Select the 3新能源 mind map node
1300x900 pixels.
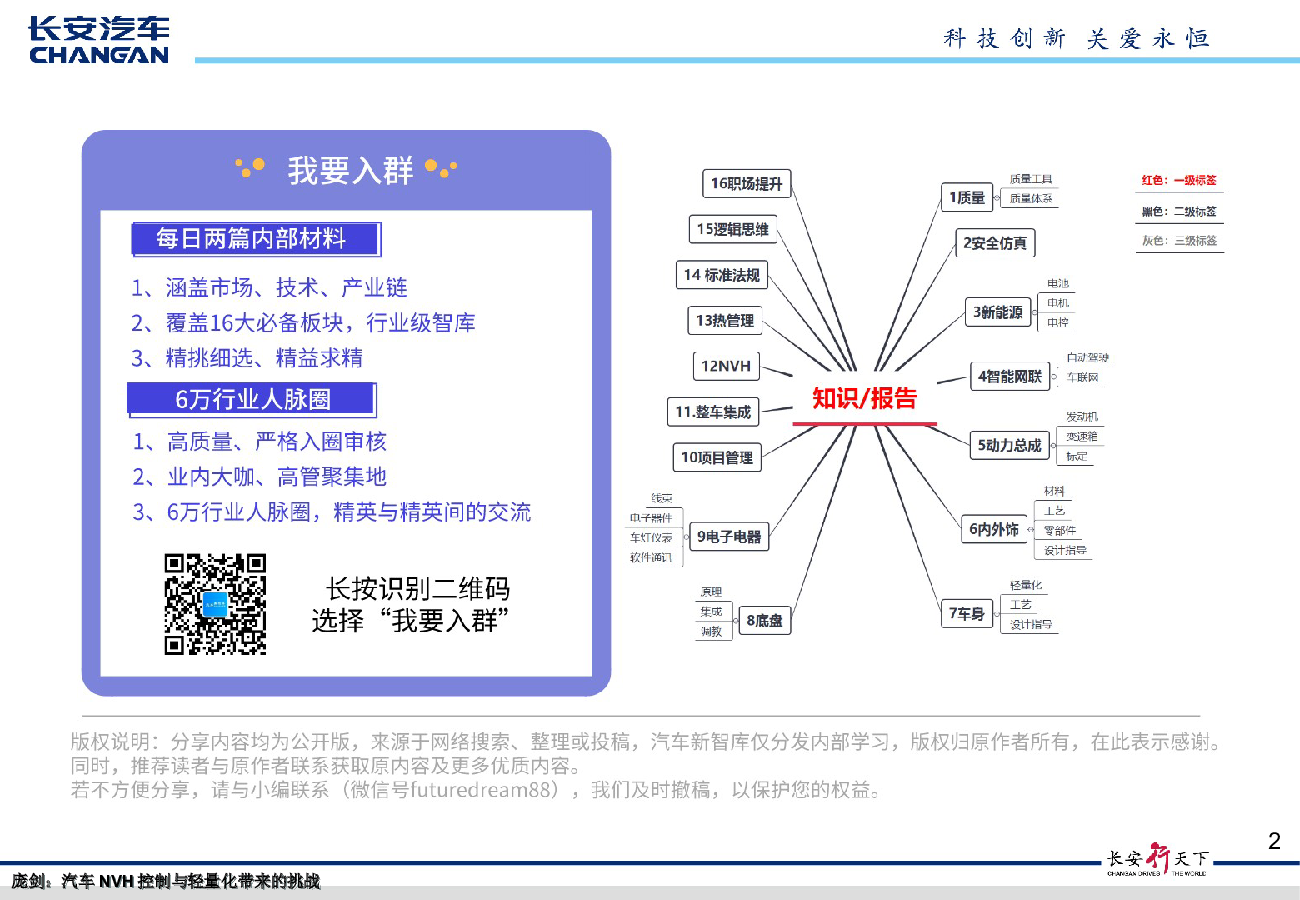(x=997, y=312)
